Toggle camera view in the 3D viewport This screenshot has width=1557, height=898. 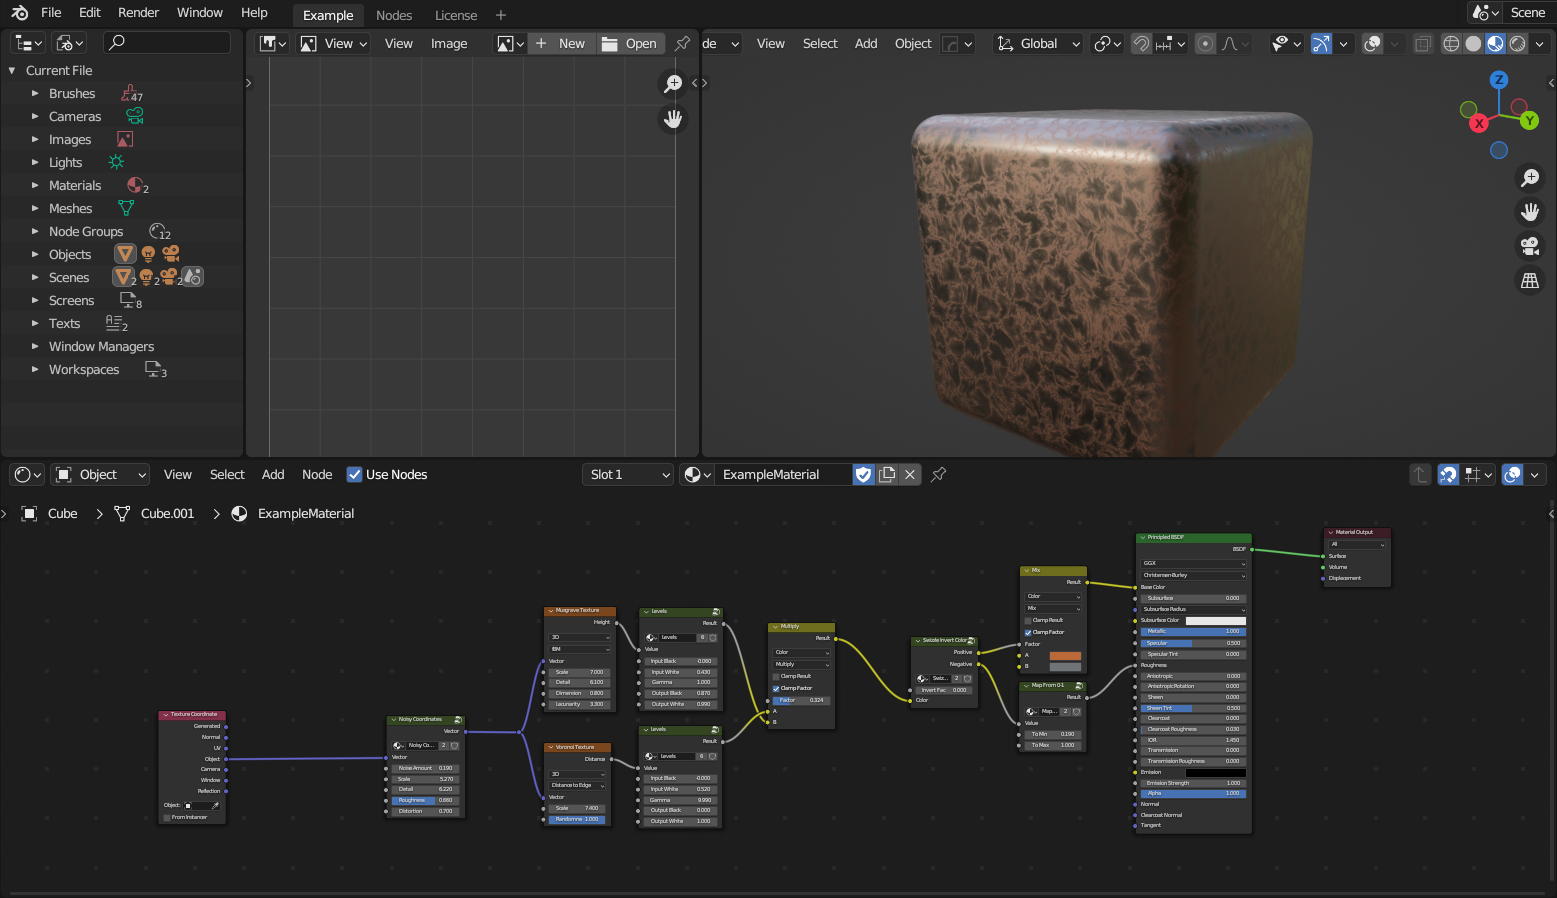tap(1530, 246)
